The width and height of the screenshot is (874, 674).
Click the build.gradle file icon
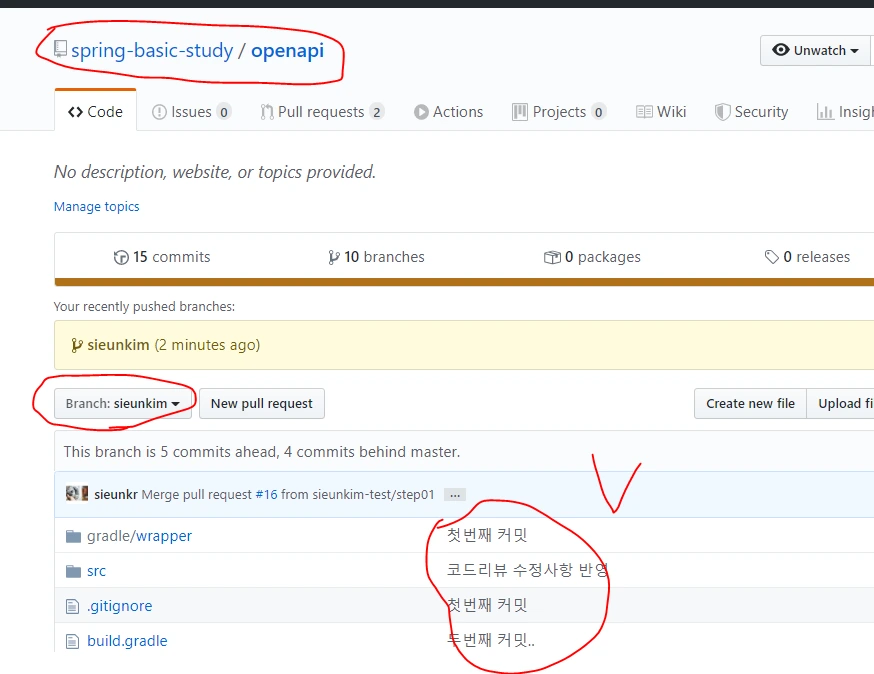(x=72, y=642)
